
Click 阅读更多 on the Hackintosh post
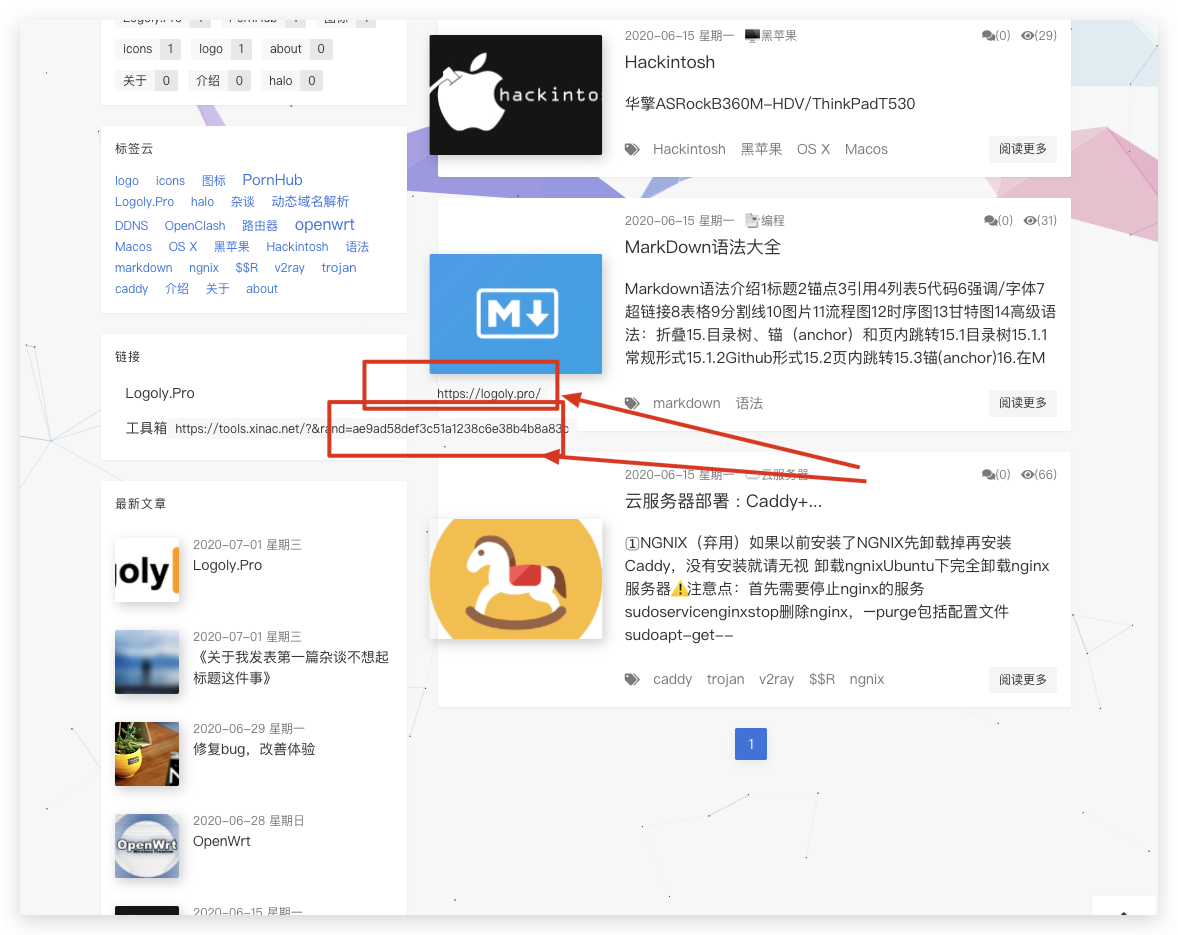pyautogui.click(x=1022, y=149)
